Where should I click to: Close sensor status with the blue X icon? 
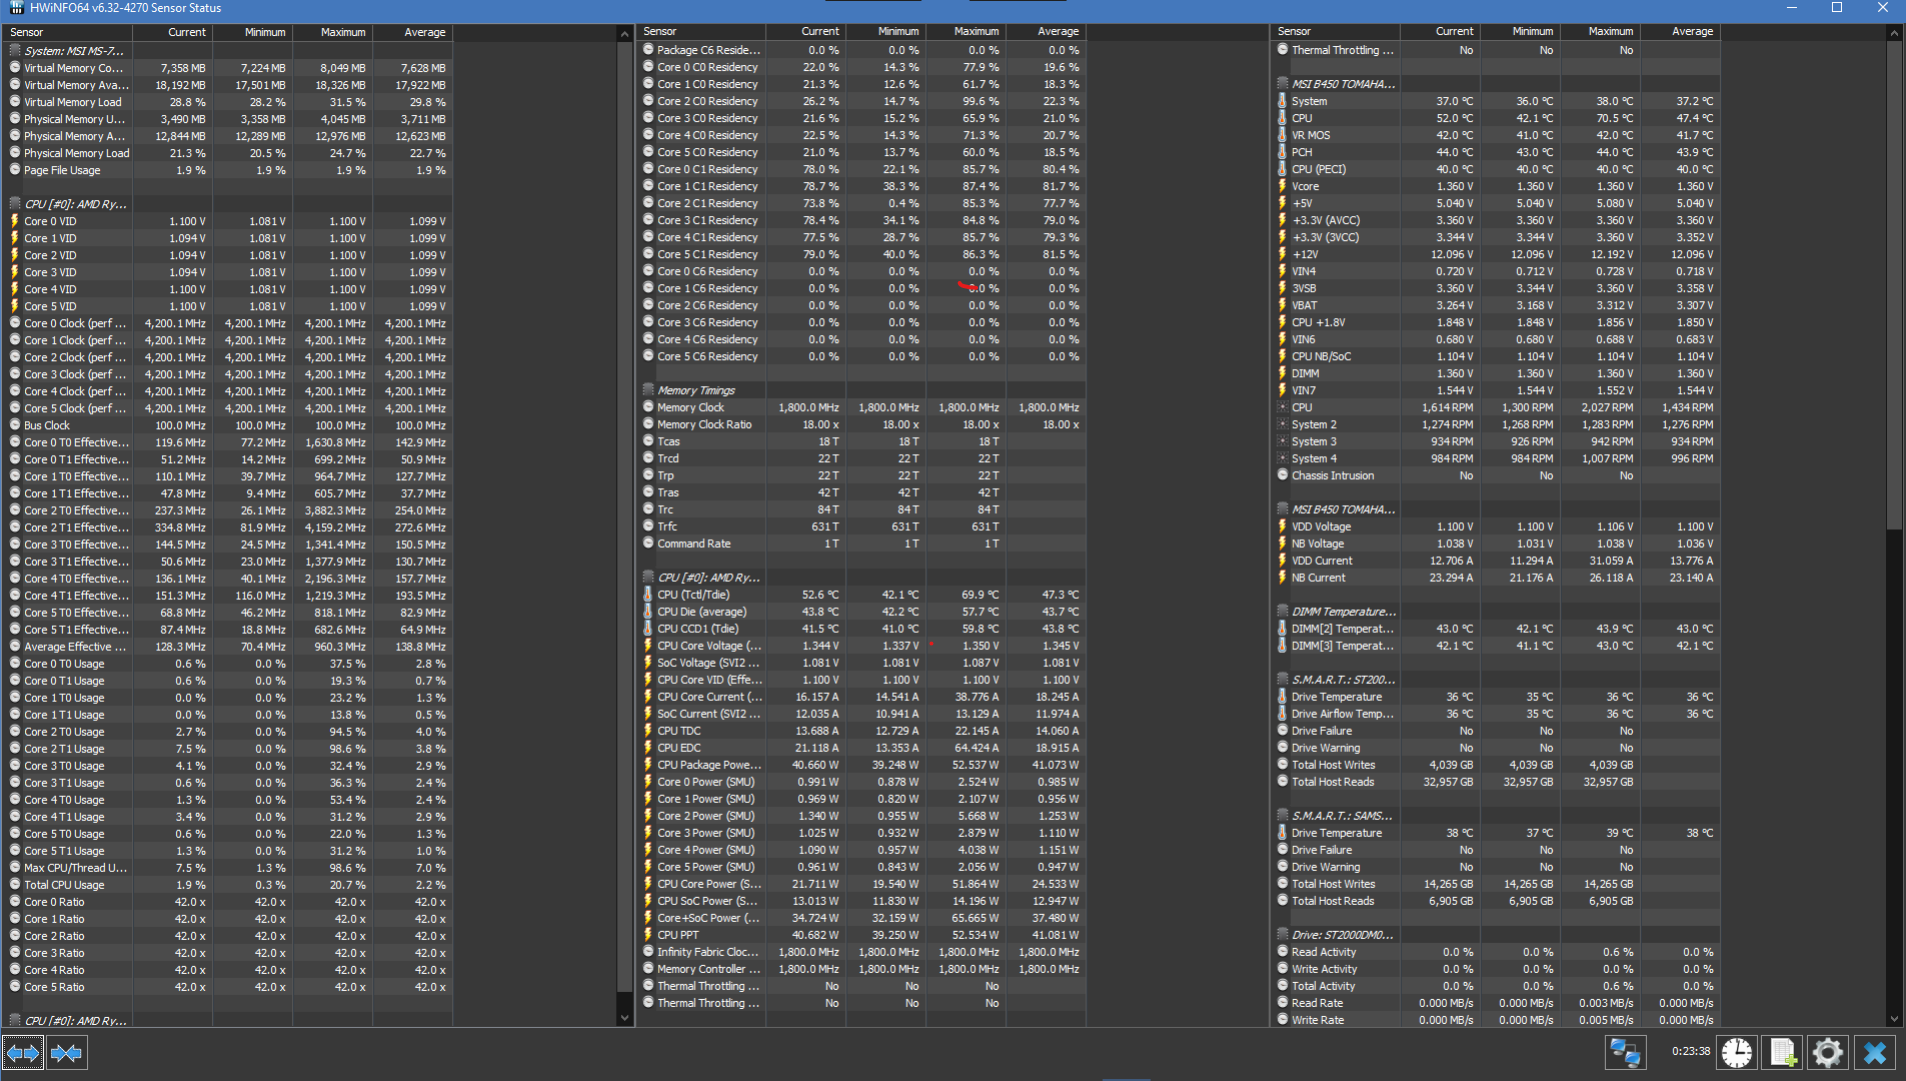click(1875, 1052)
